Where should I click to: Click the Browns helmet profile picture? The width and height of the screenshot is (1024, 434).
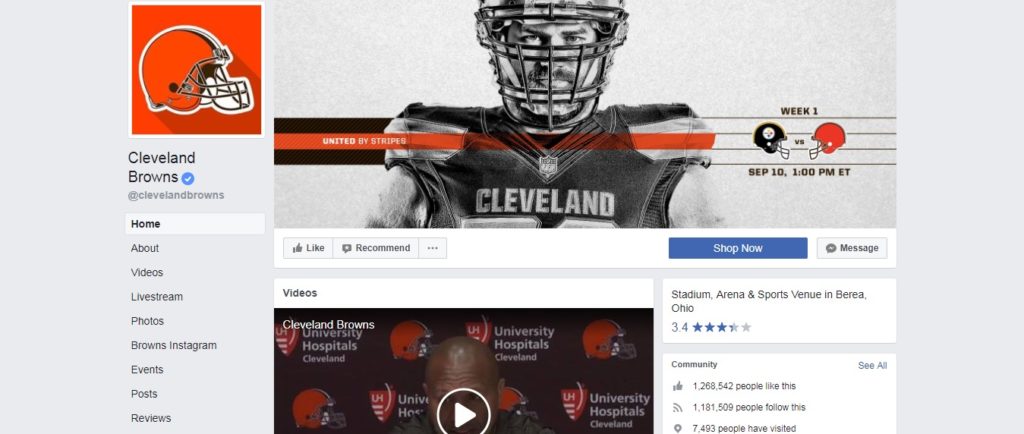pyautogui.click(x=195, y=70)
